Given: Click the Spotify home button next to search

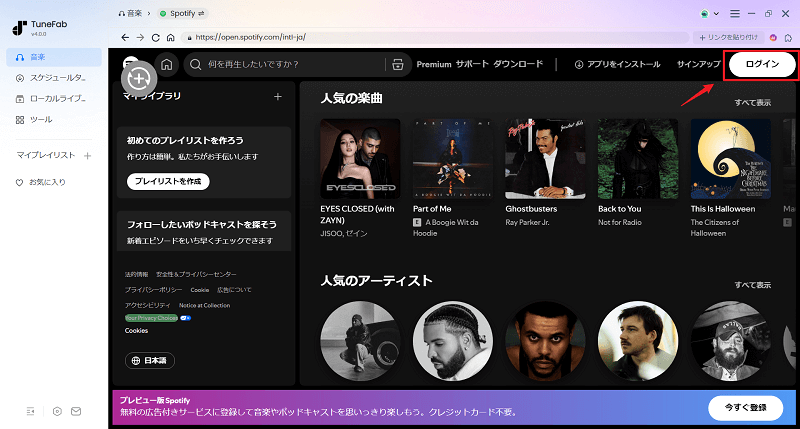Looking at the screenshot, I should tap(166, 64).
